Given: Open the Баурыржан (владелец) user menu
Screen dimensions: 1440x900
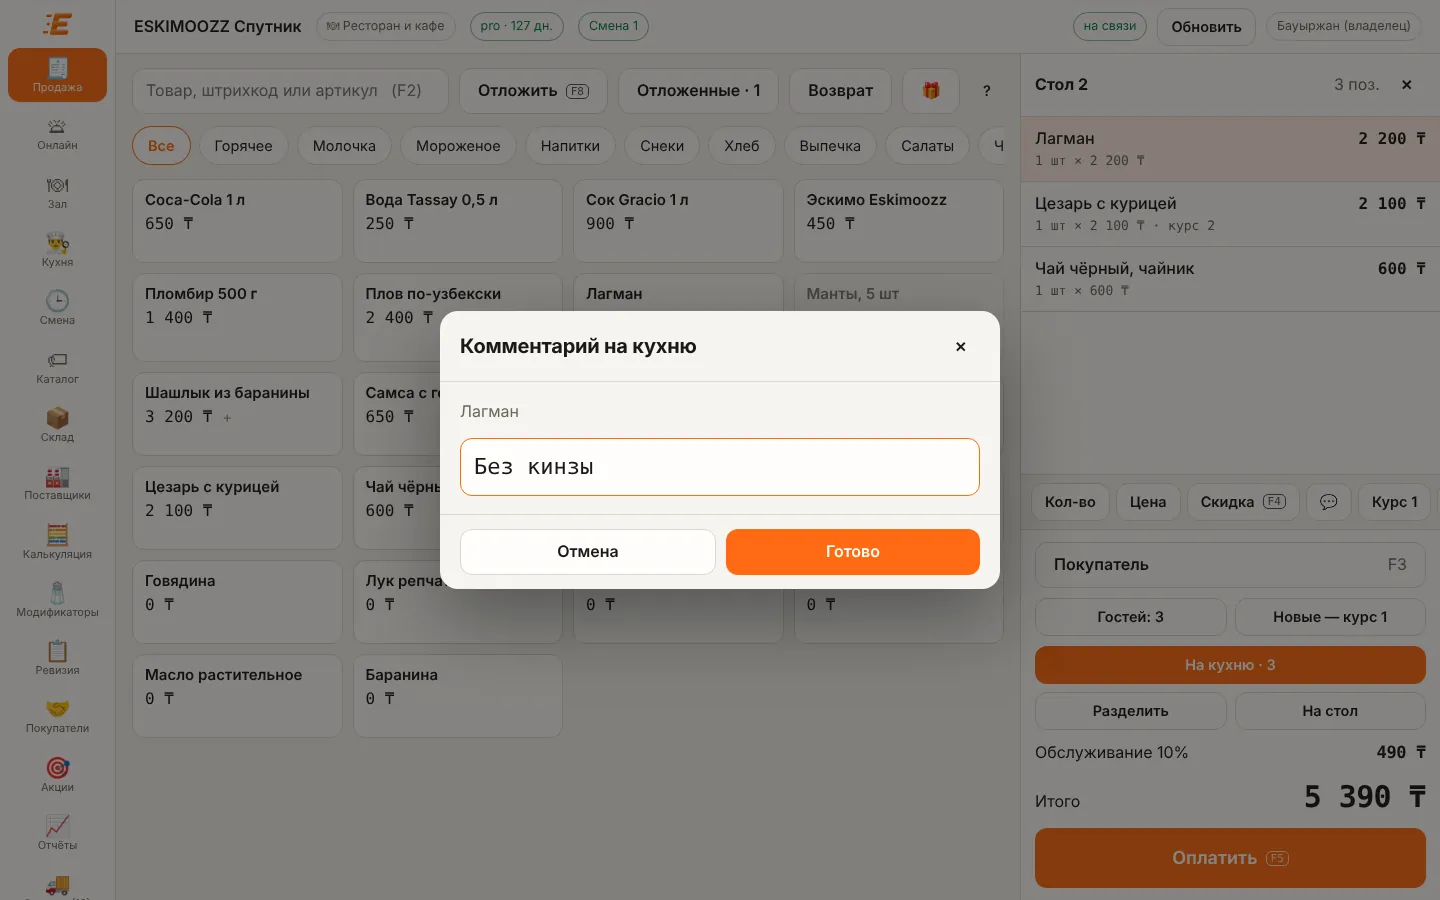Looking at the screenshot, I should click(x=1343, y=26).
